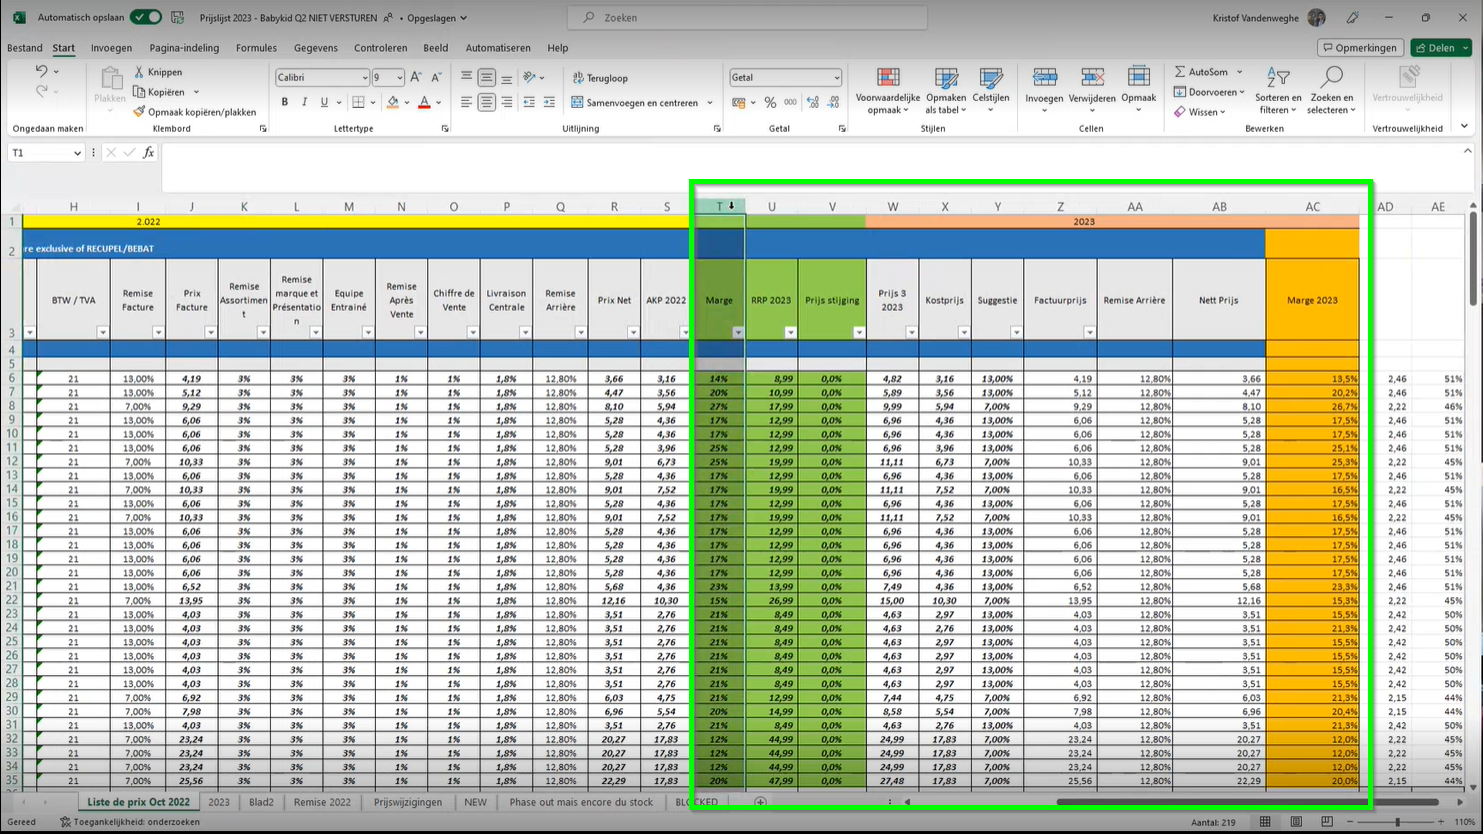Activate Opmaak kopiëren/plakken format painter
This screenshot has width=1483, height=834.
coord(194,112)
